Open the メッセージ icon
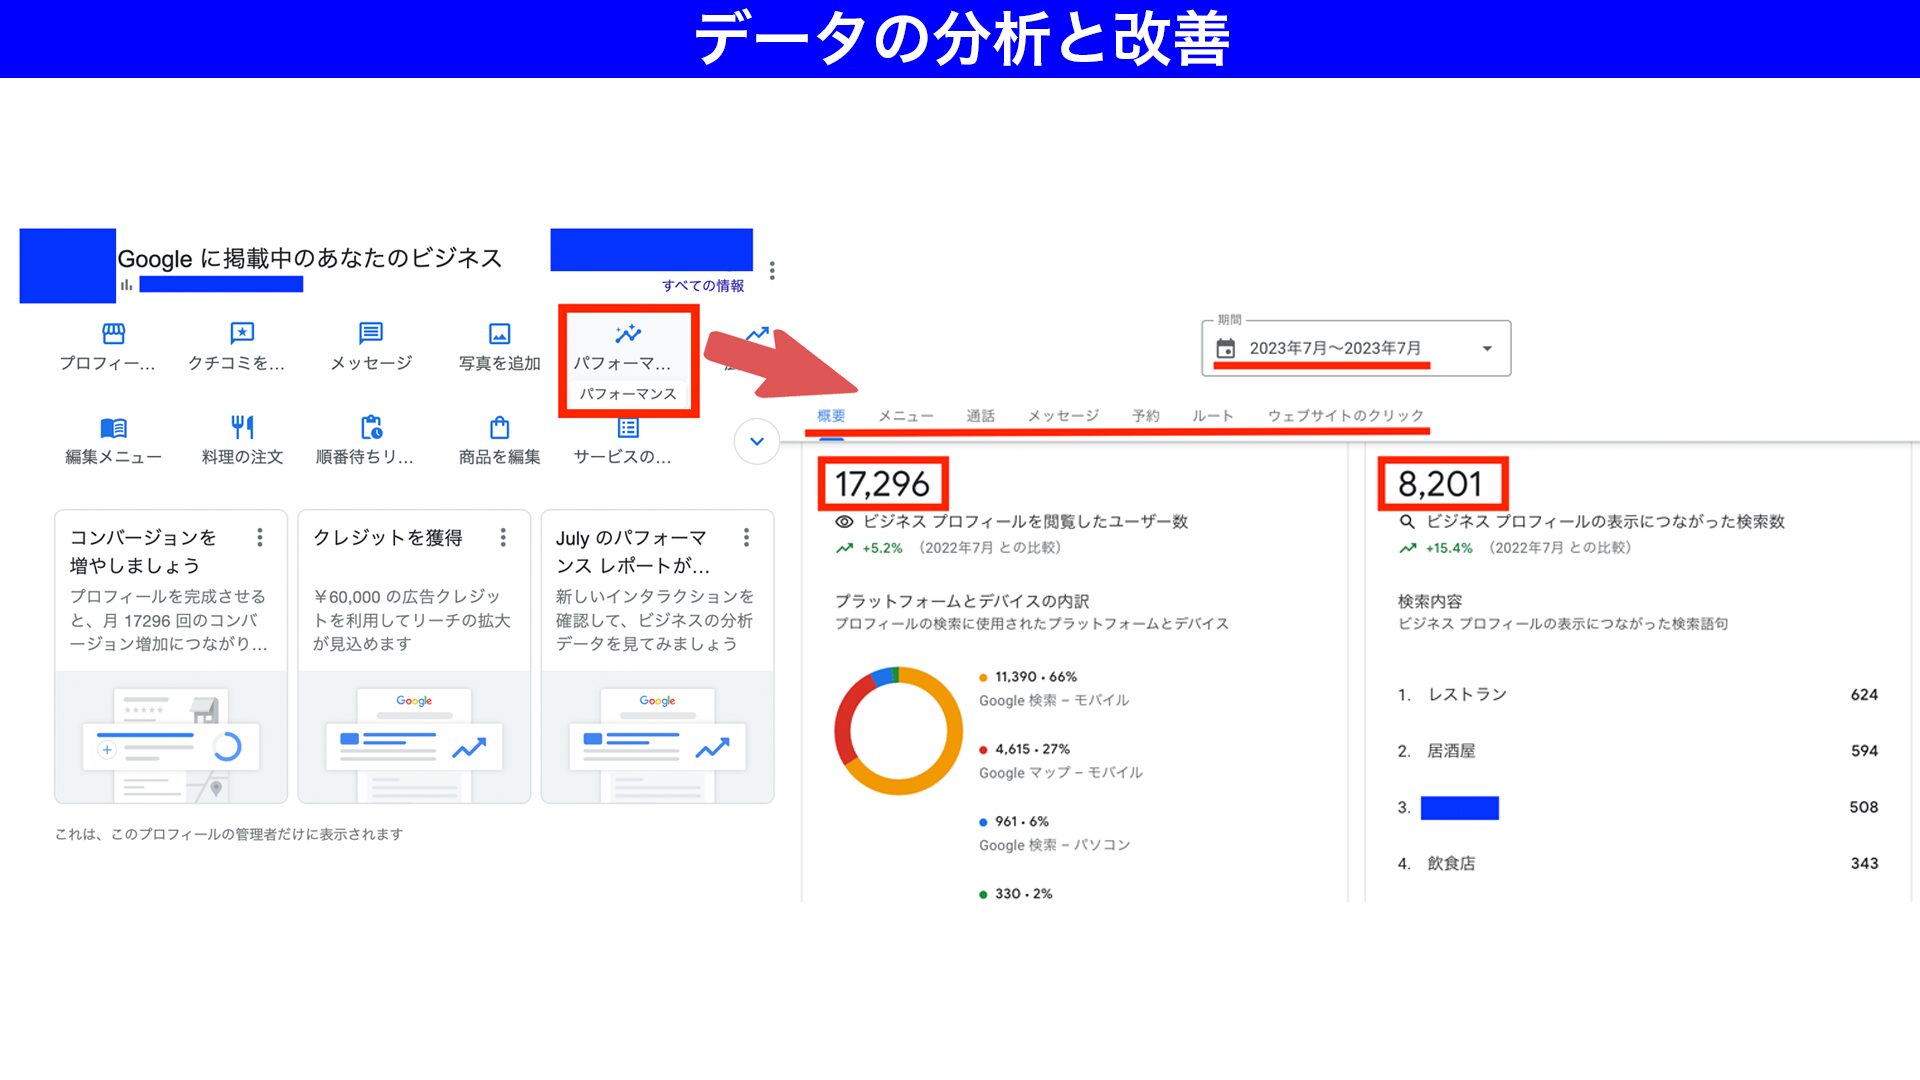The image size is (1920, 1080). 369,335
